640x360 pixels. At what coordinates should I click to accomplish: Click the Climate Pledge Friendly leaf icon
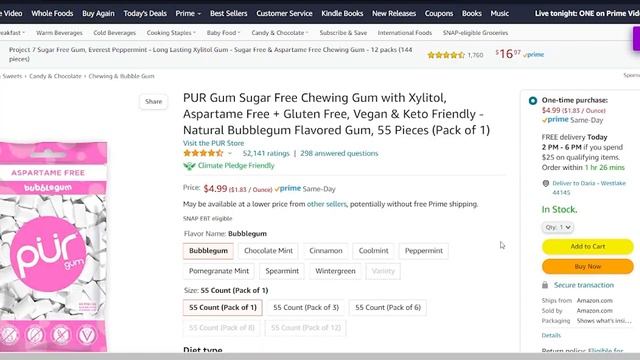[189, 166]
